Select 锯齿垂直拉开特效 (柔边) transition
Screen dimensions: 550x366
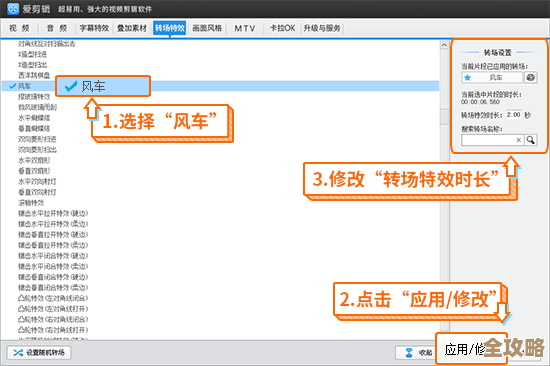[53, 245]
